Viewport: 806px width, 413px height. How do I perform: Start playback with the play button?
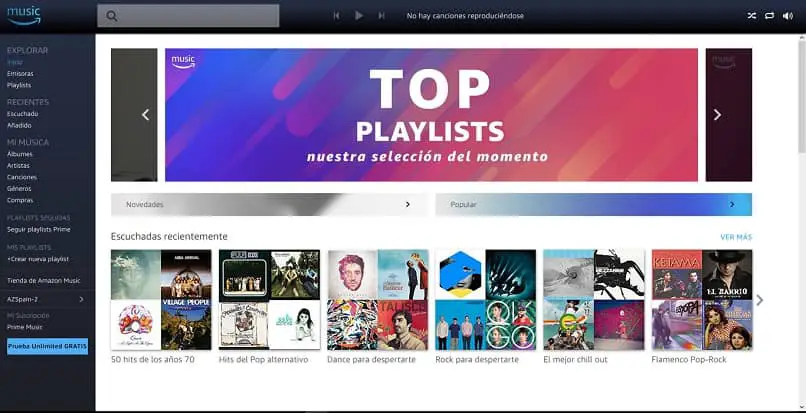359,16
